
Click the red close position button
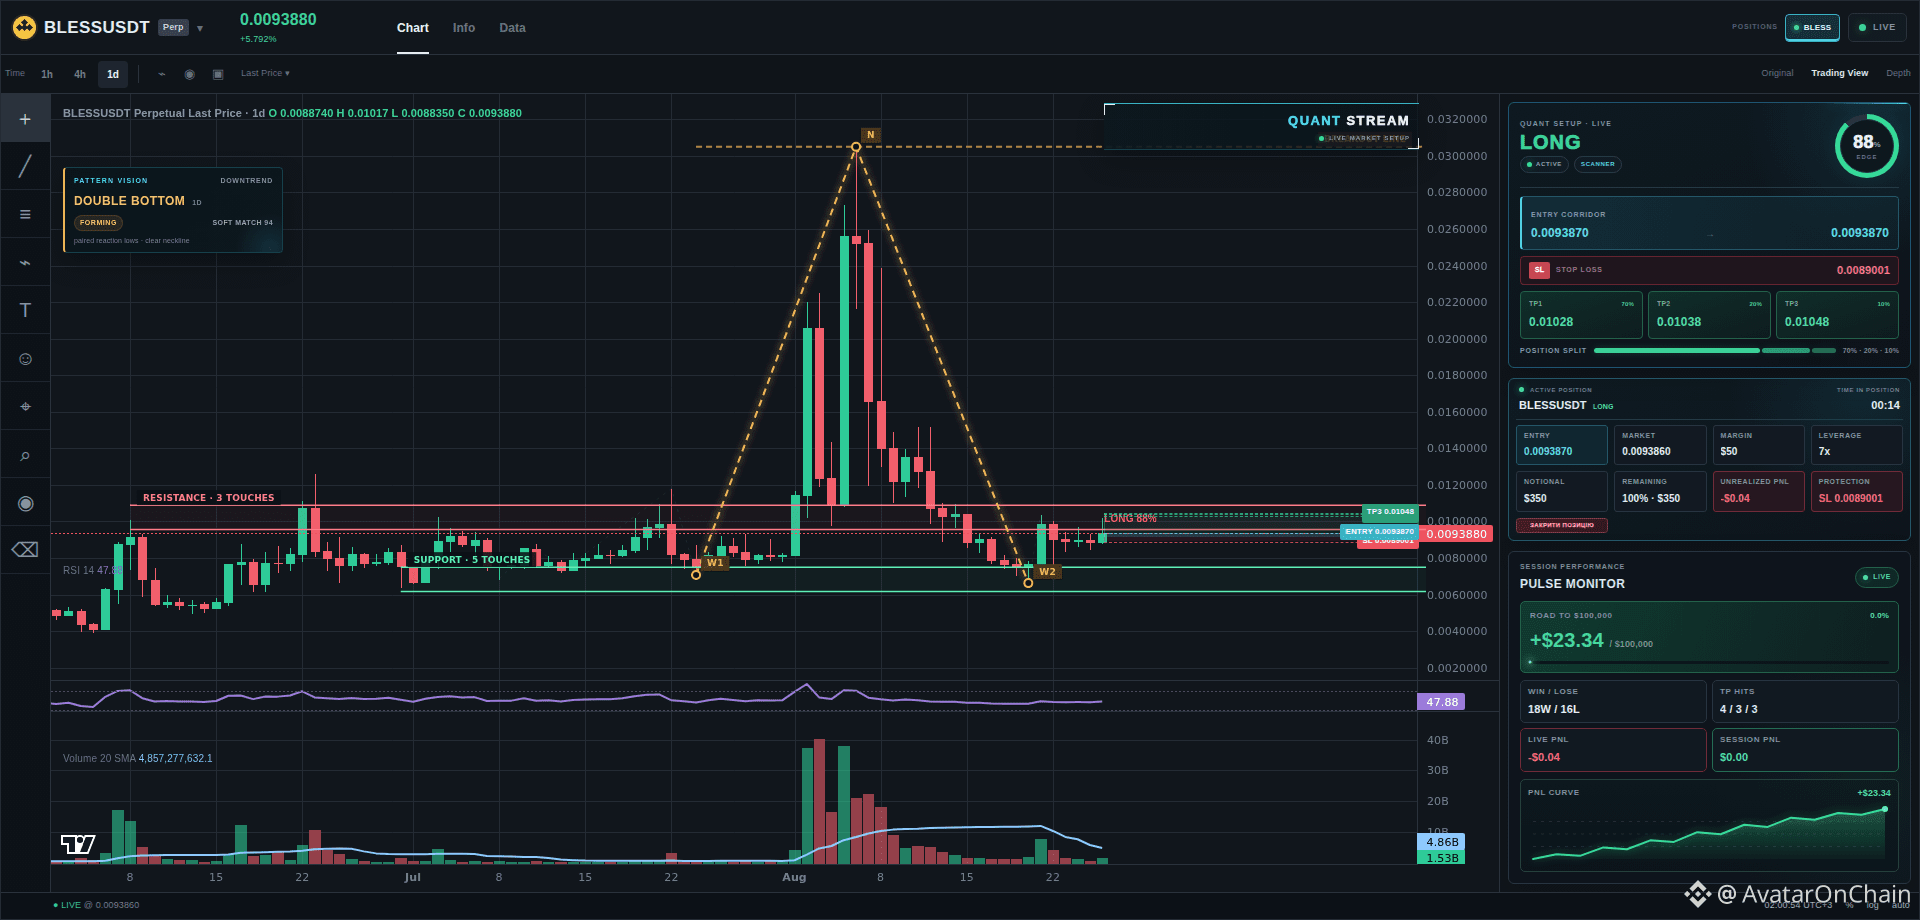[1562, 525]
